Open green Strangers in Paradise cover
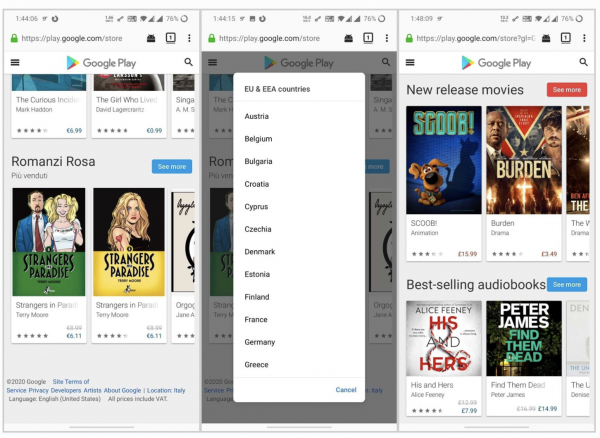 tap(49, 242)
